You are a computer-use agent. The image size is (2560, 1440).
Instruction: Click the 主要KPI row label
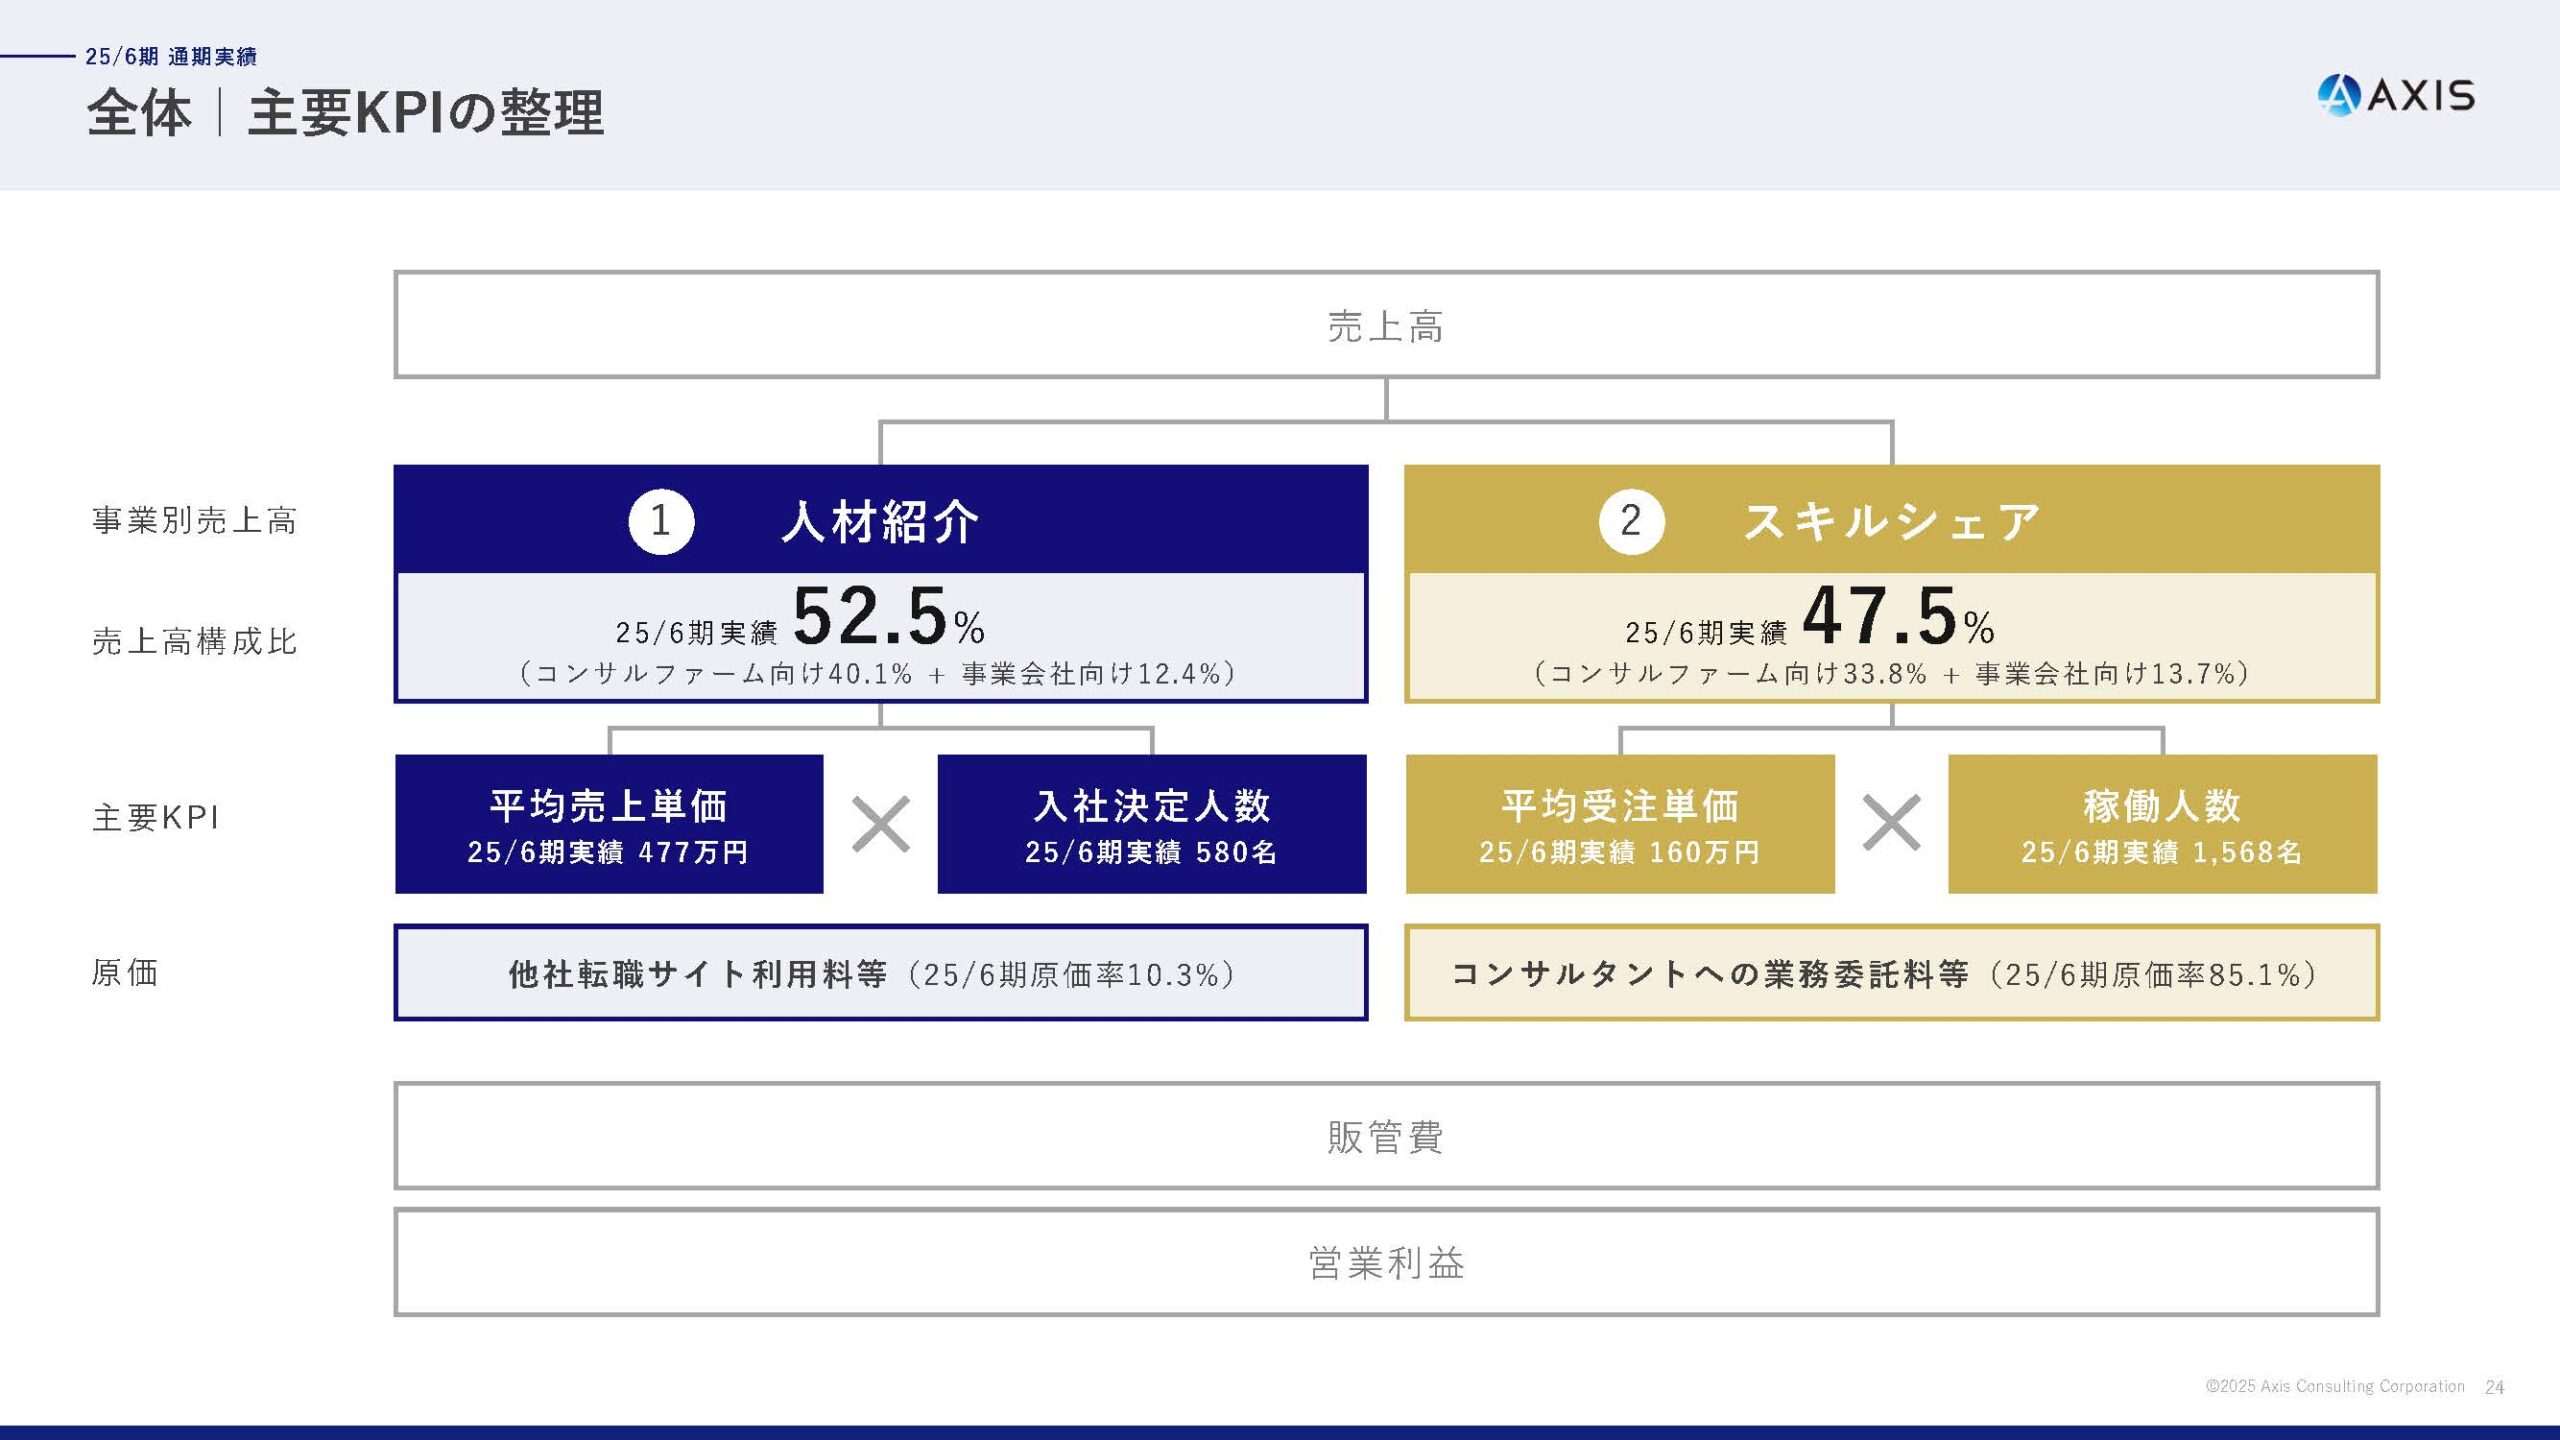click(x=156, y=818)
